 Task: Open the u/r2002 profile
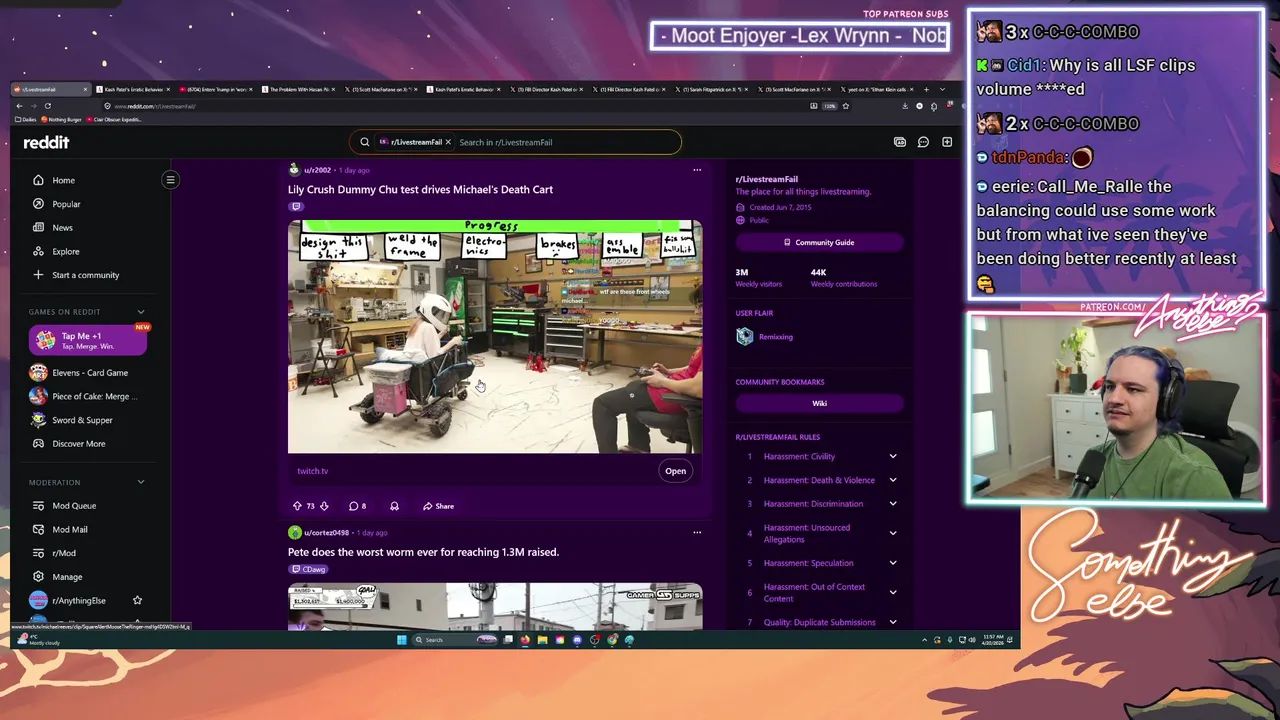coord(317,170)
